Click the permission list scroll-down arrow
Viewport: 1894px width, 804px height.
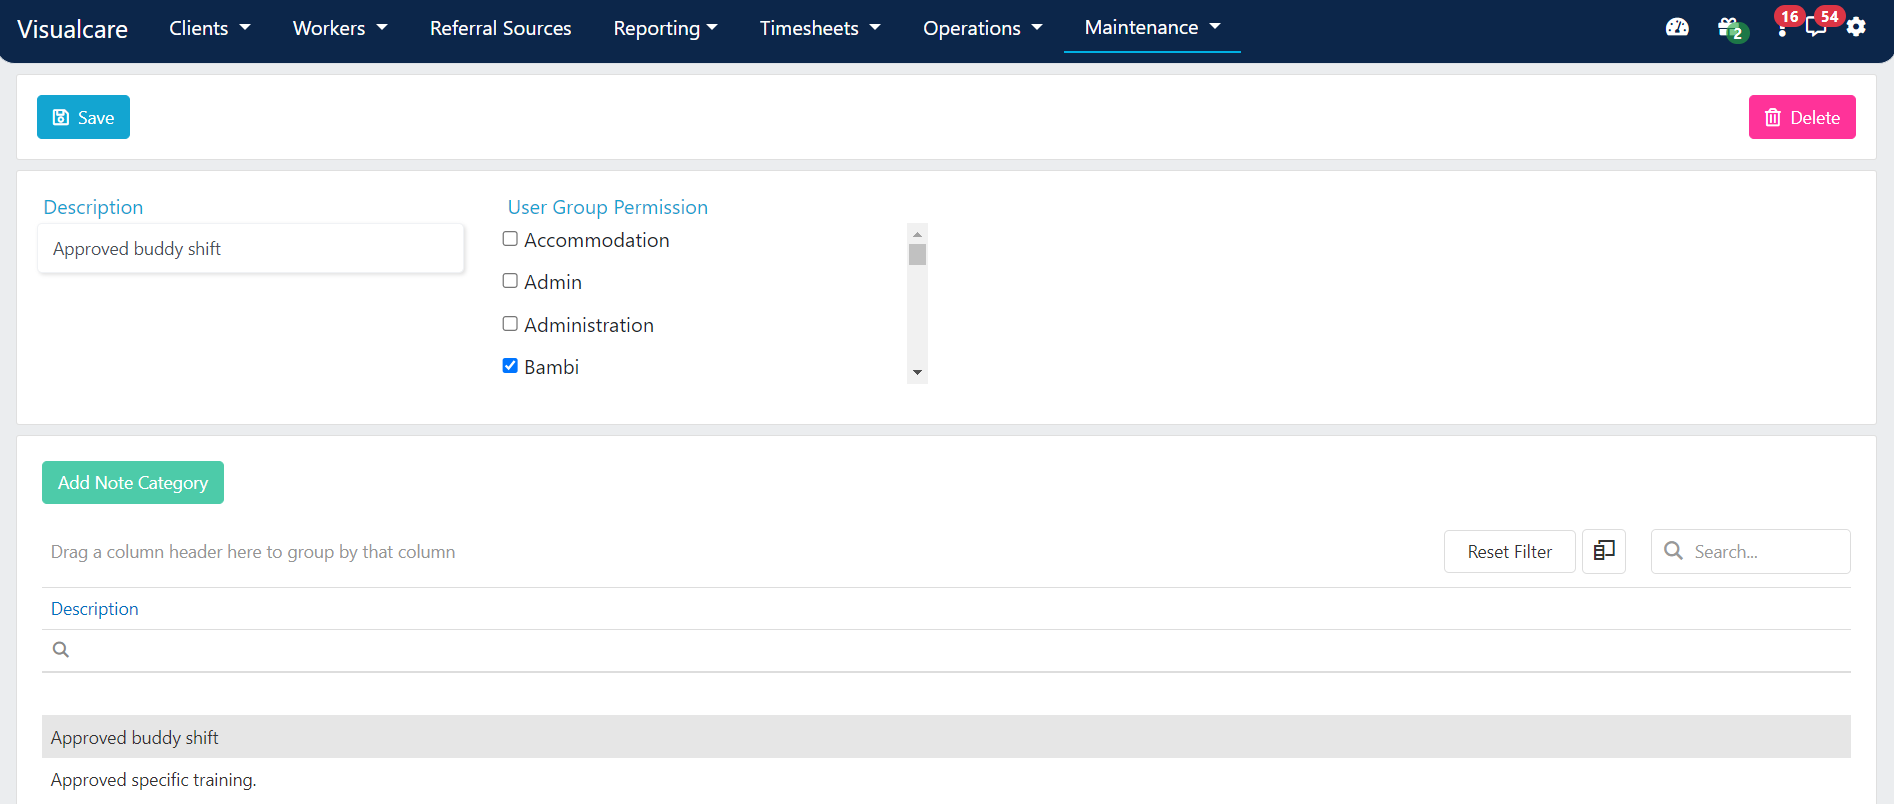917,373
